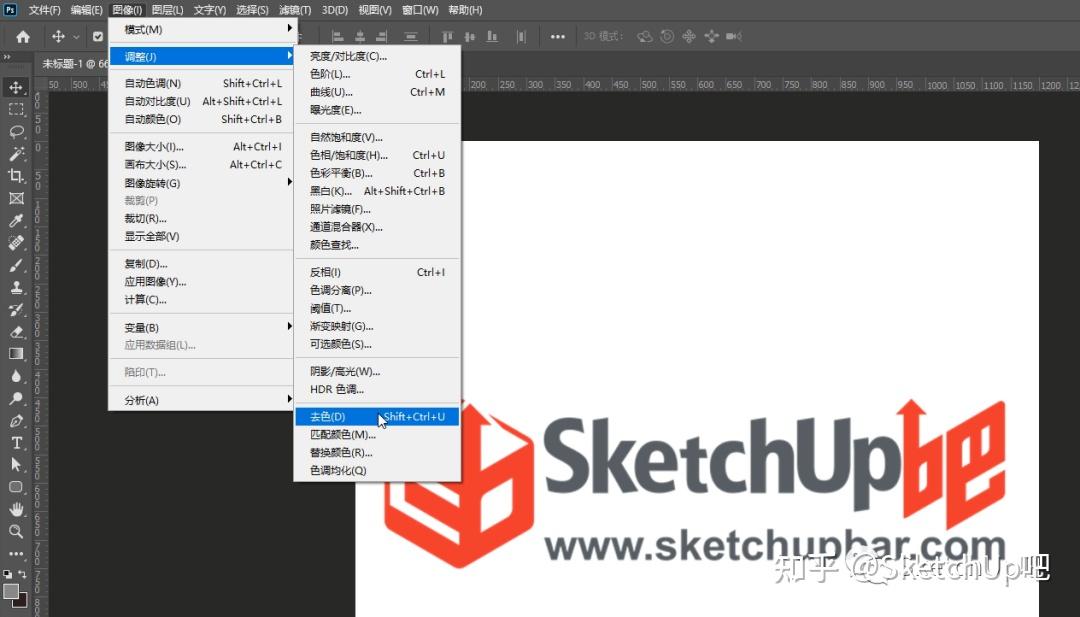Choose 自动色调(N) menu item
The height and width of the screenshot is (617, 1080).
tap(201, 83)
